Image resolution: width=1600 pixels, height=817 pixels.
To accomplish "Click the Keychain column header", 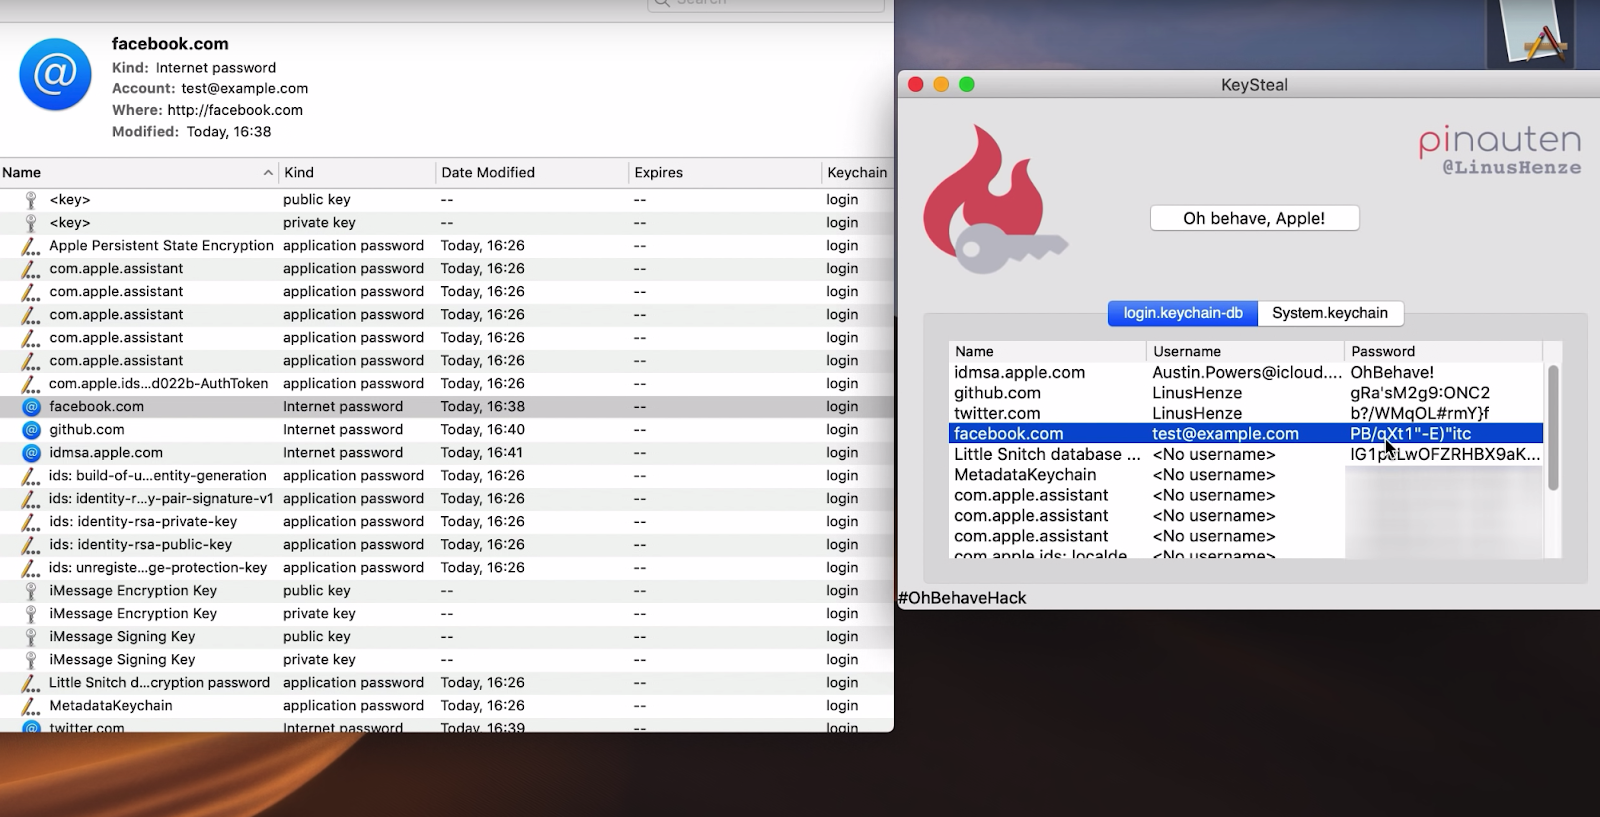I will [857, 173].
